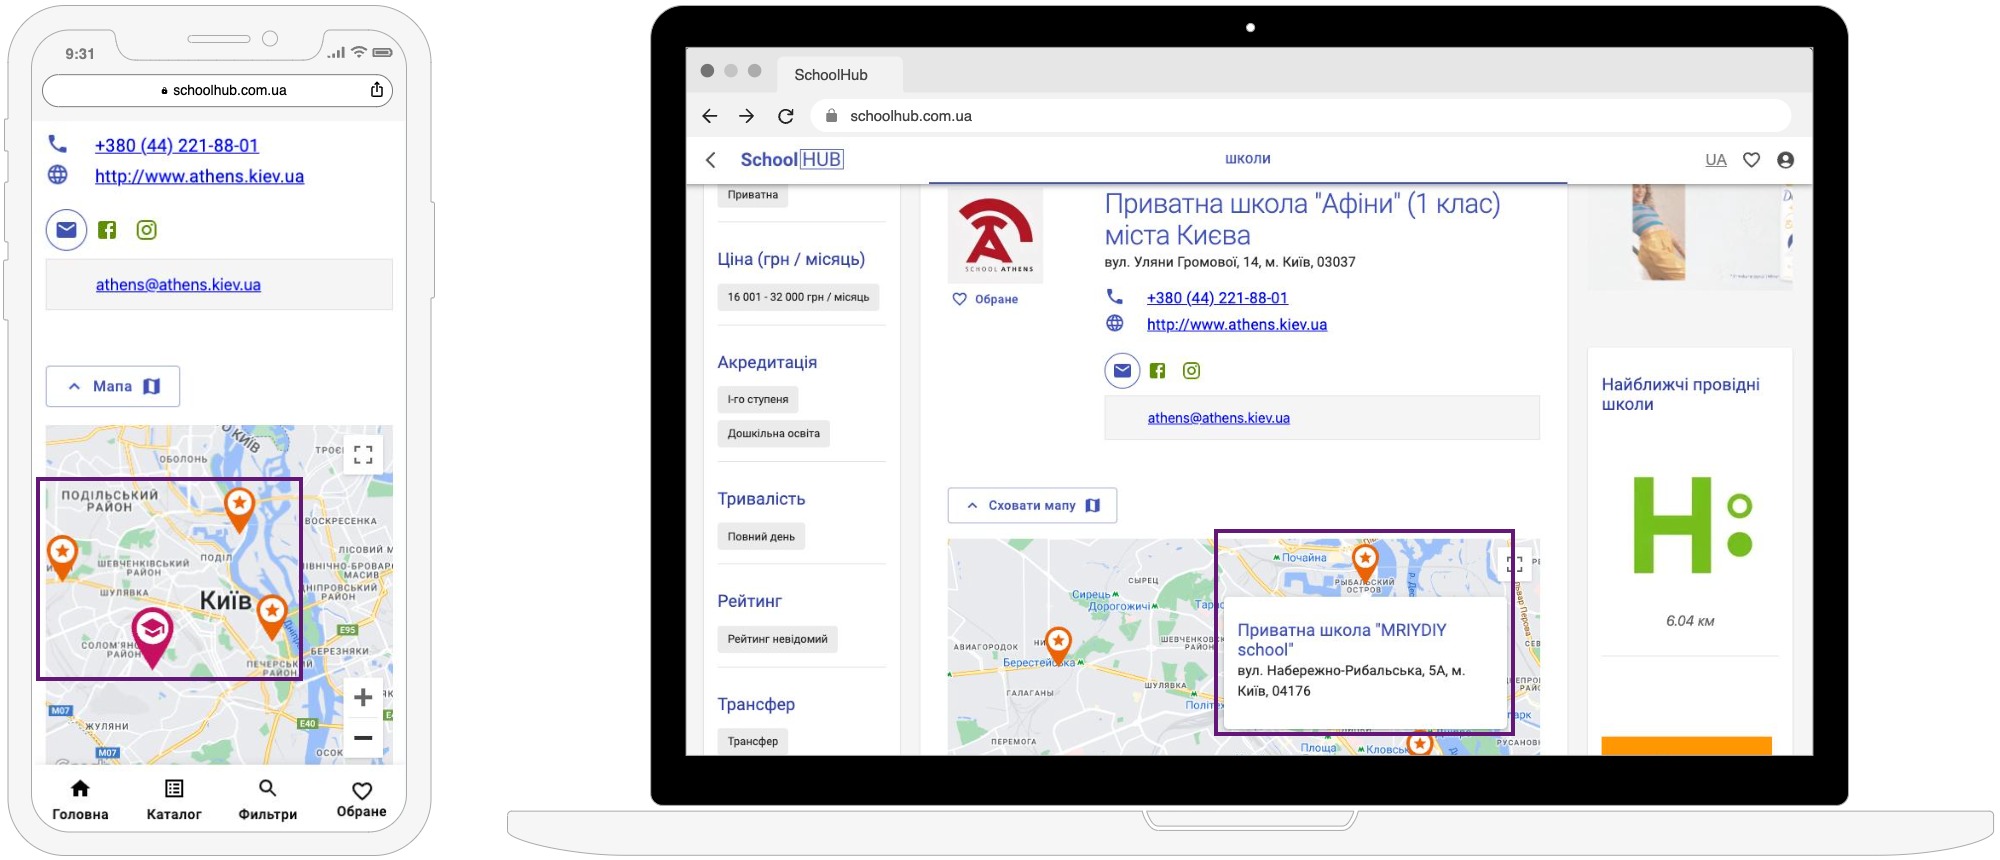Toggle the Приватна filter chip

coord(752,195)
